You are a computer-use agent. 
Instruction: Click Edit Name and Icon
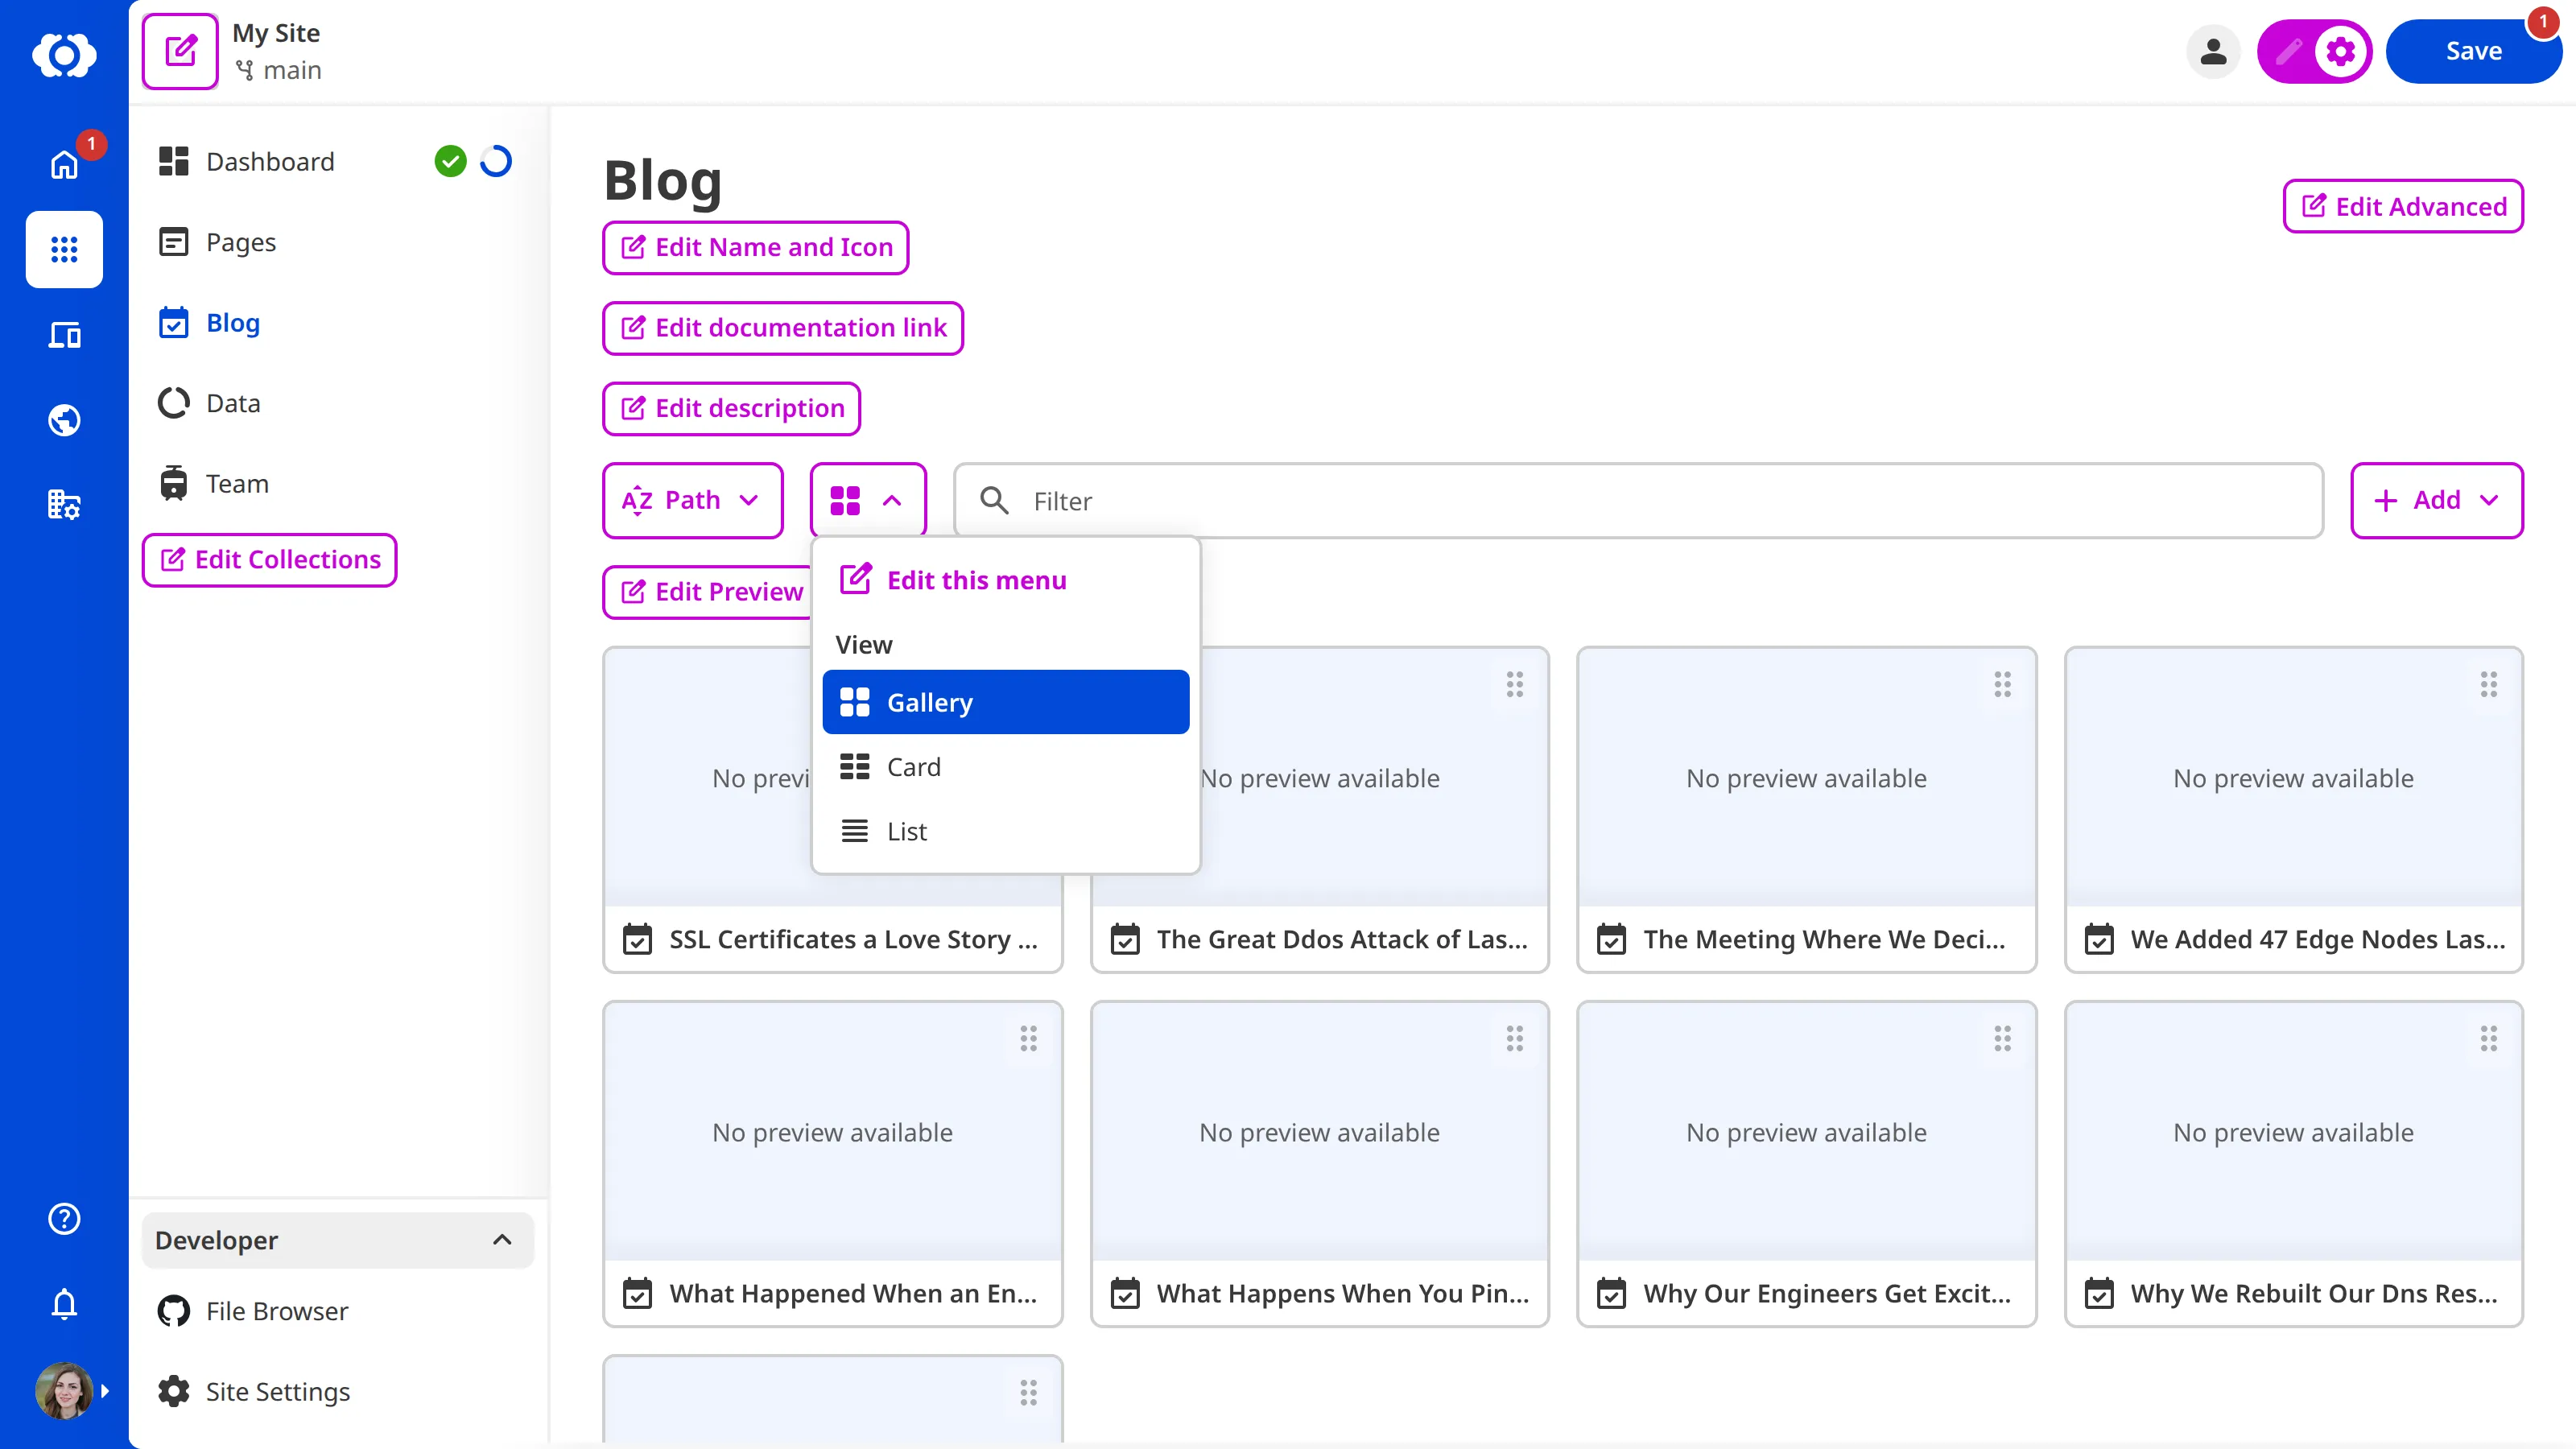click(x=755, y=247)
